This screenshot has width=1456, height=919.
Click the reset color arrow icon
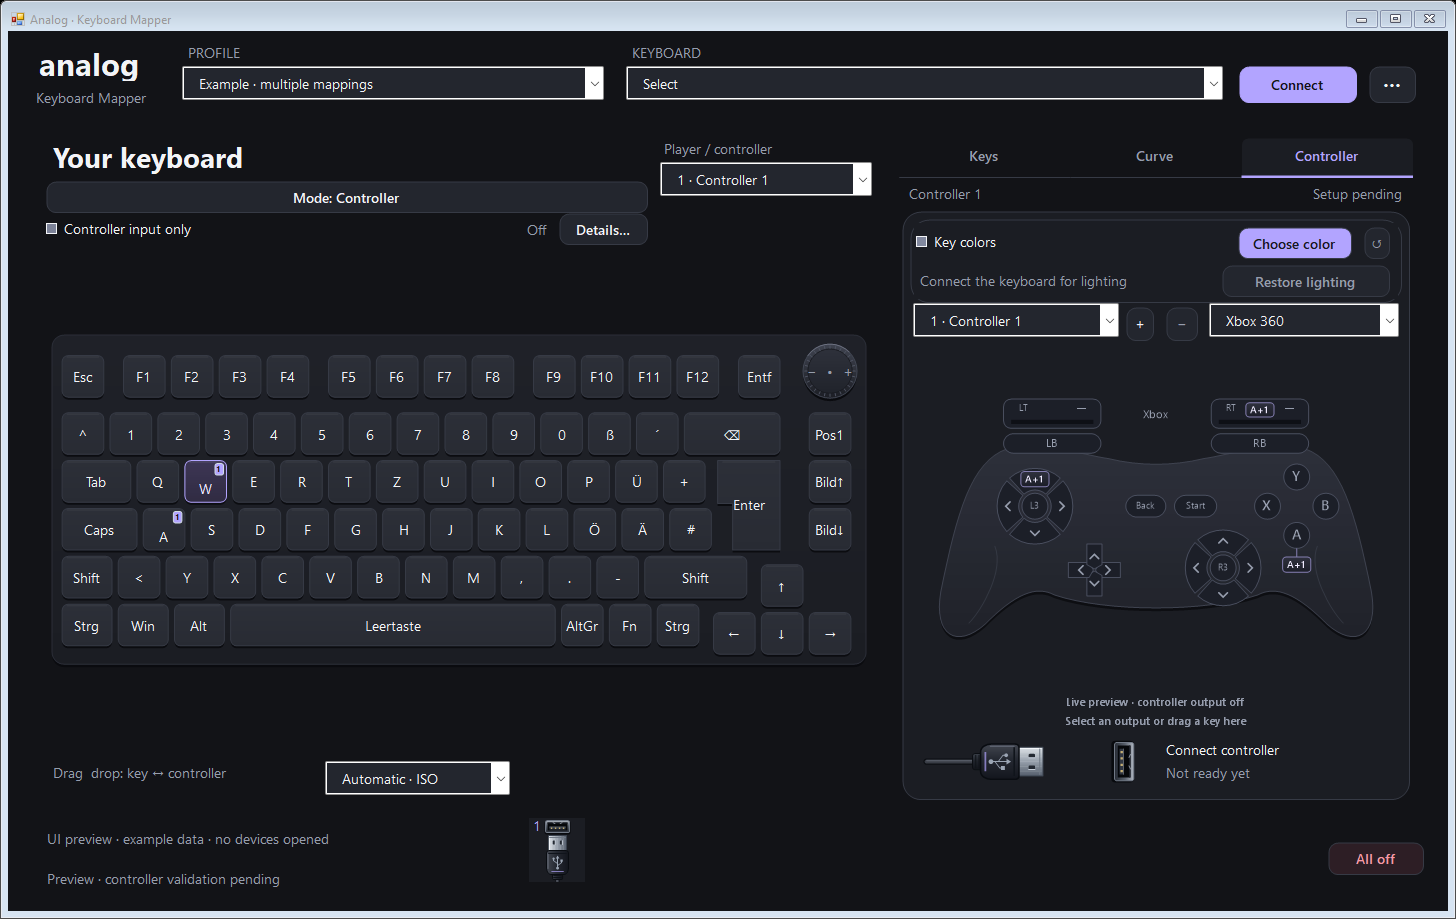[x=1377, y=244]
